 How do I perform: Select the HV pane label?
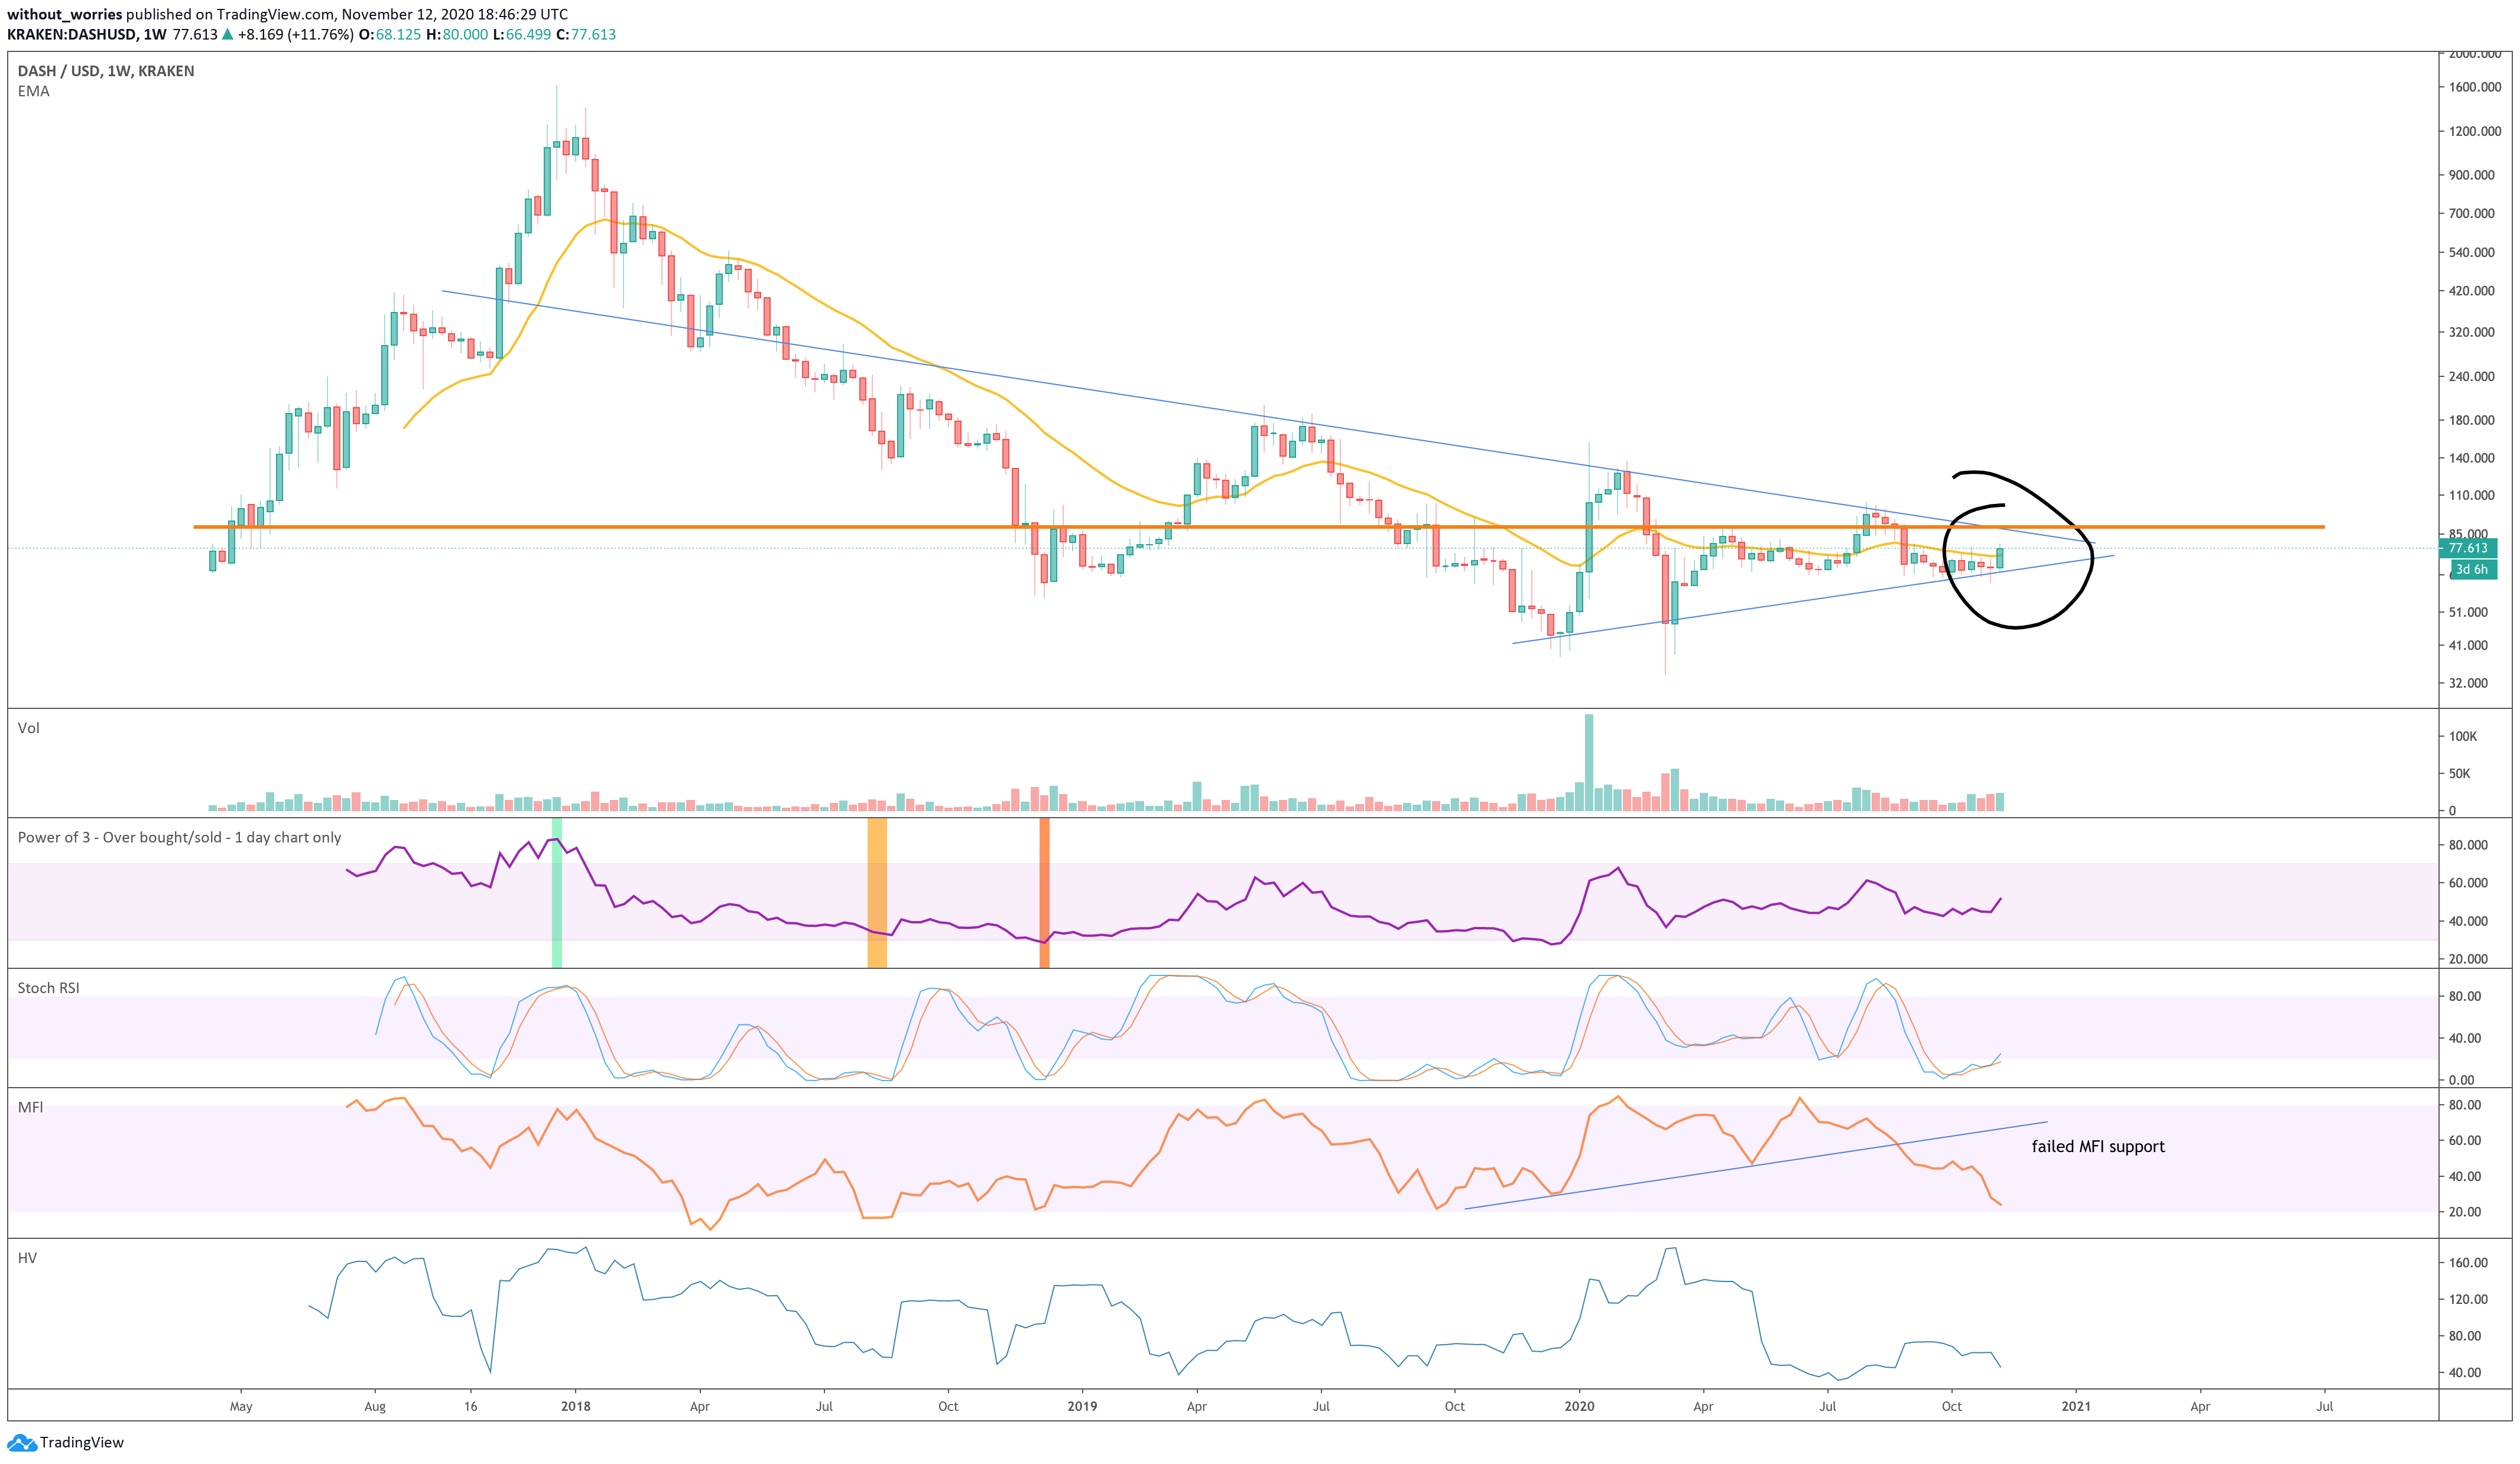27,1258
